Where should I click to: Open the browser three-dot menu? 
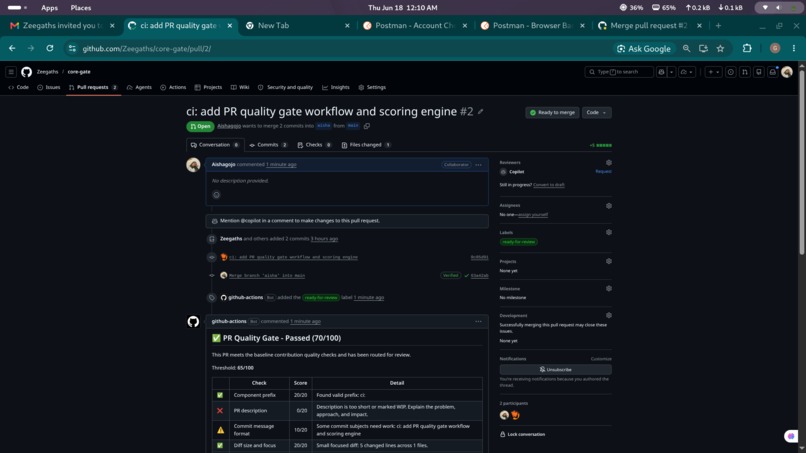point(794,48)
